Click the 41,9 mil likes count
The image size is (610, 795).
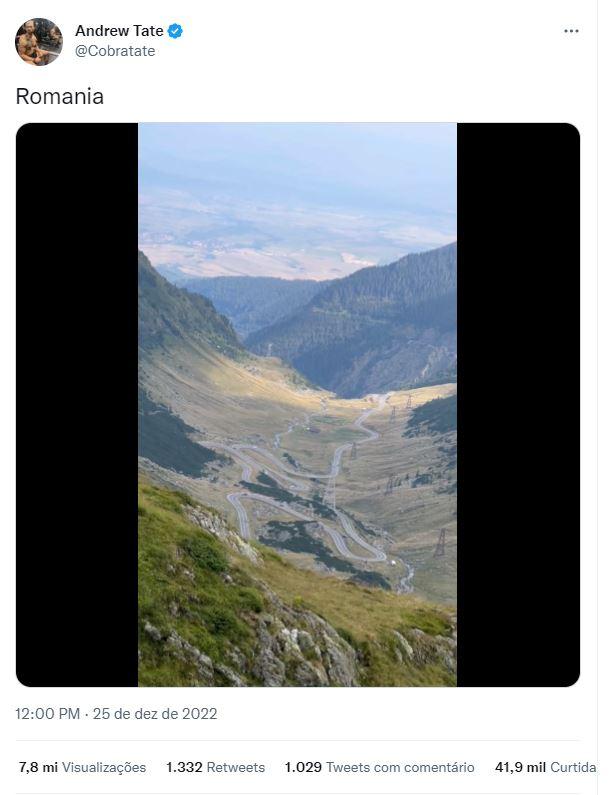point(520,767)
